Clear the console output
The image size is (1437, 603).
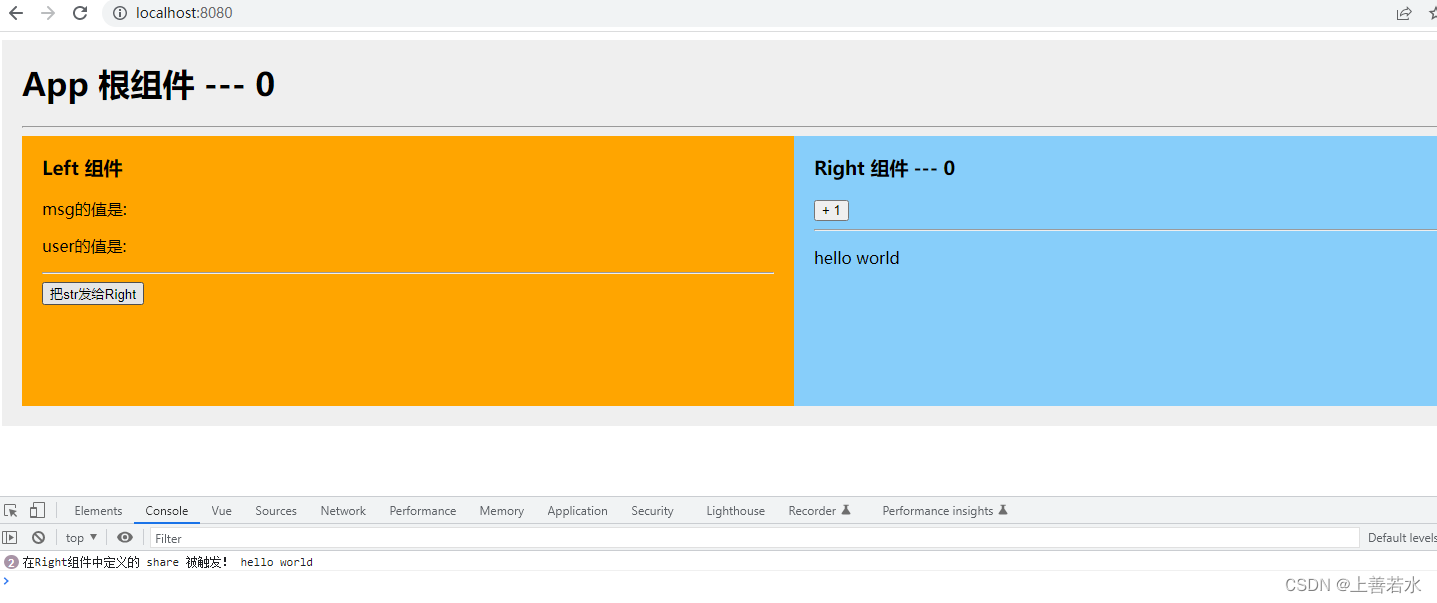click(x=38, y=537)
